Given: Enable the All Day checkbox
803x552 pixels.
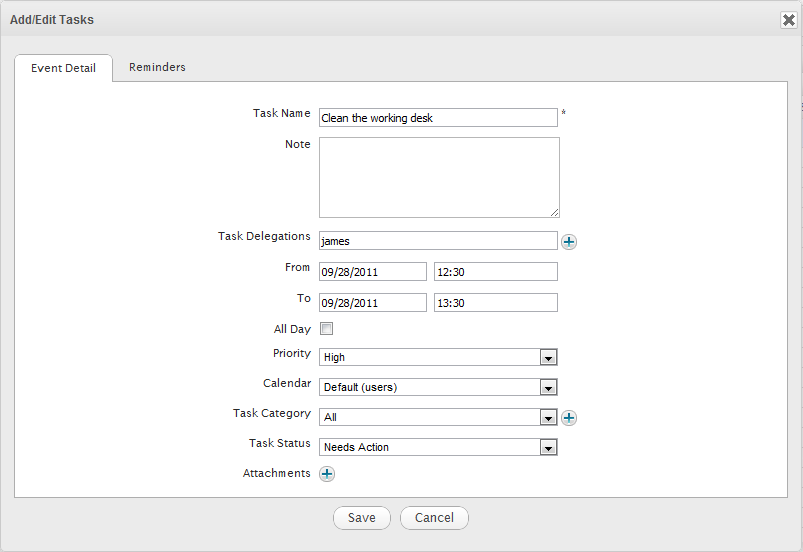Looking at the screenshot, I should point(326,329).
